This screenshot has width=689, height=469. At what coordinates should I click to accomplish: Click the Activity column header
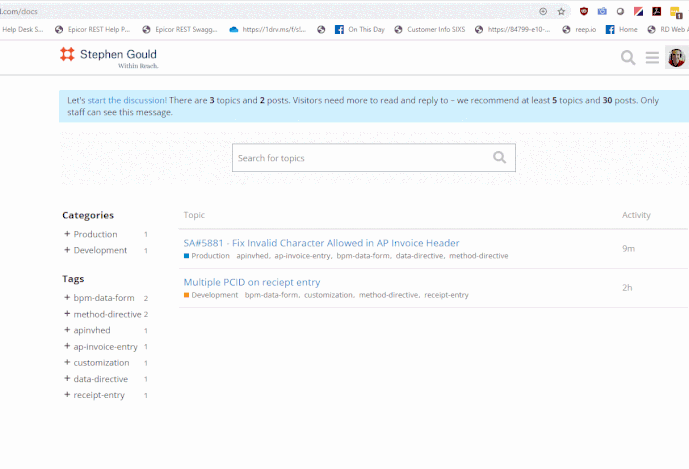click(636, 215)
